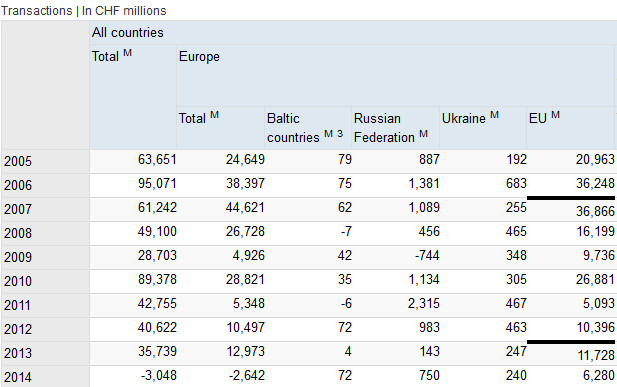
Task: Click the M metadata icon next to All countries Total
Action: point(127,53)
